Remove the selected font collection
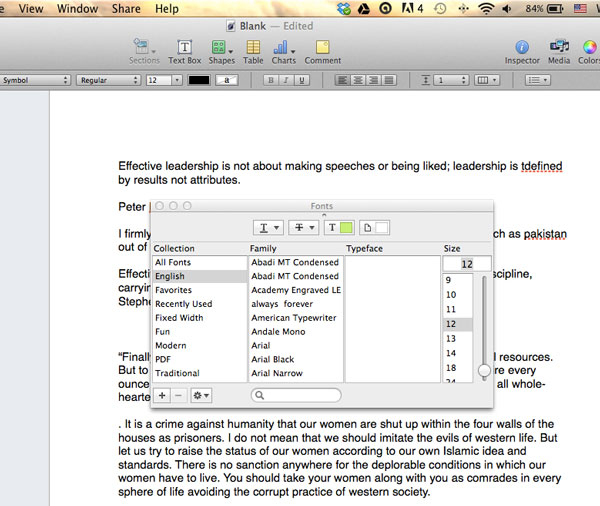Screen dimensions: 600x506 coord(179,395)
